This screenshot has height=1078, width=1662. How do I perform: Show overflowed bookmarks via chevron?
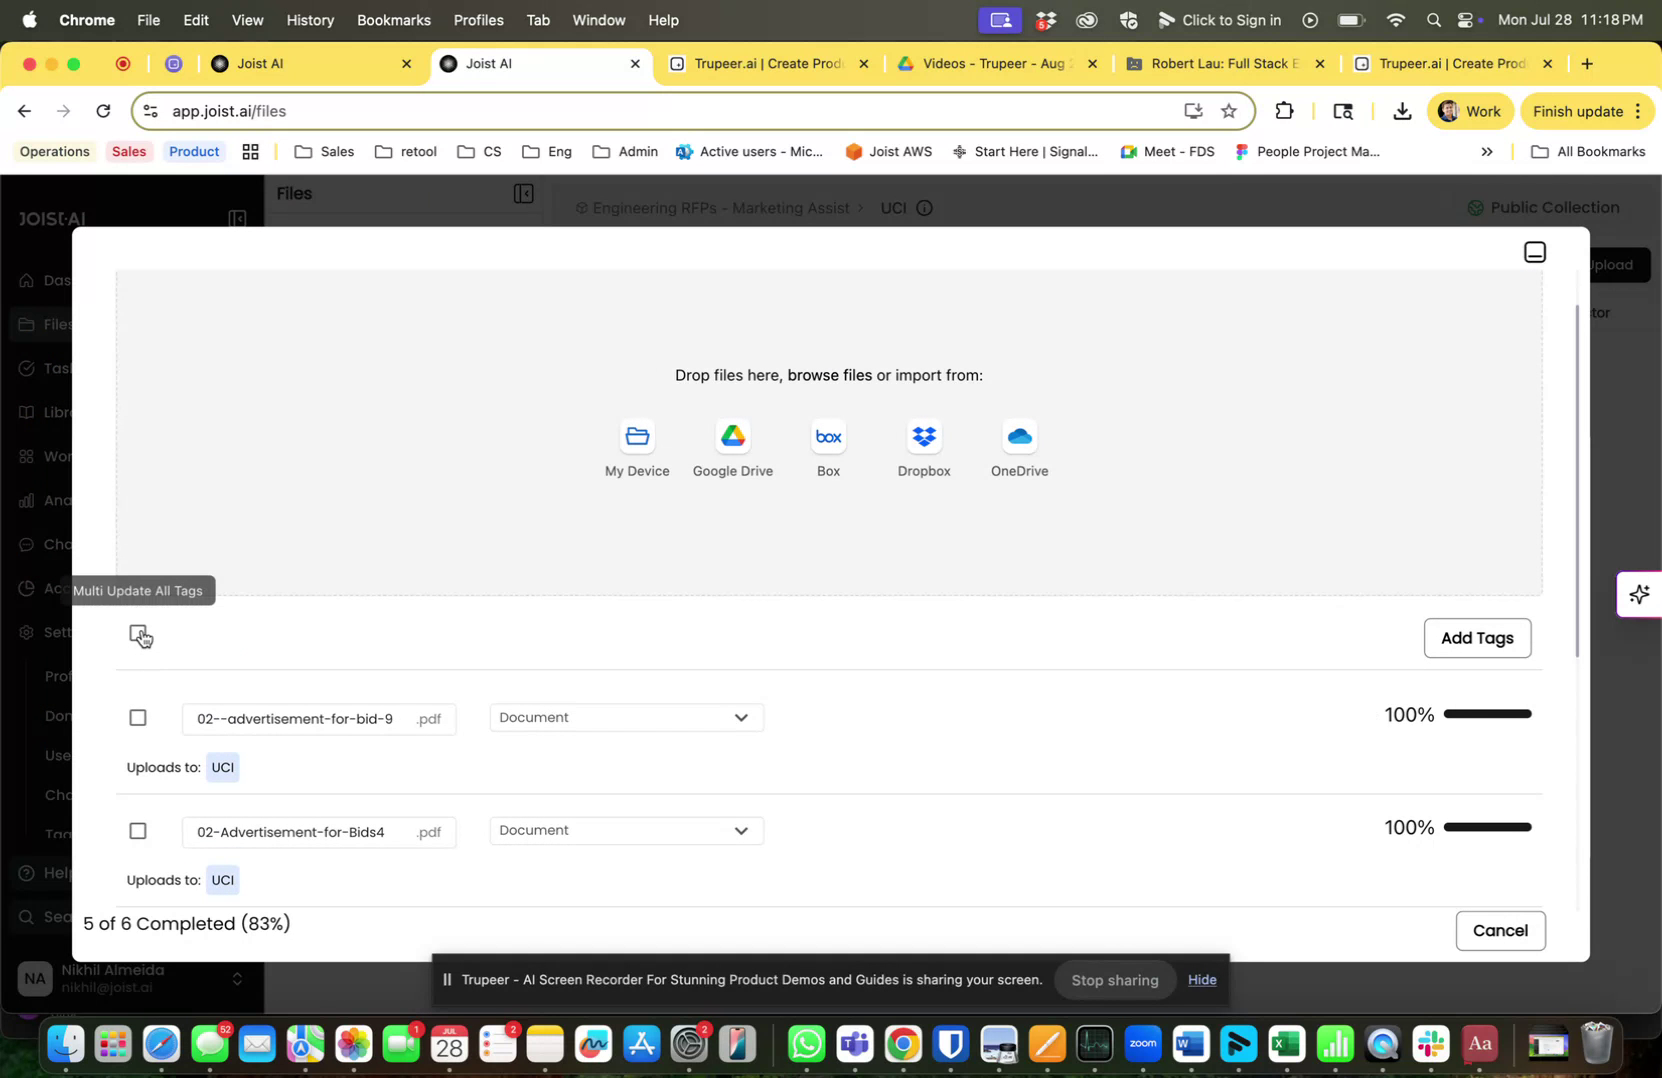click(1487, 151)
